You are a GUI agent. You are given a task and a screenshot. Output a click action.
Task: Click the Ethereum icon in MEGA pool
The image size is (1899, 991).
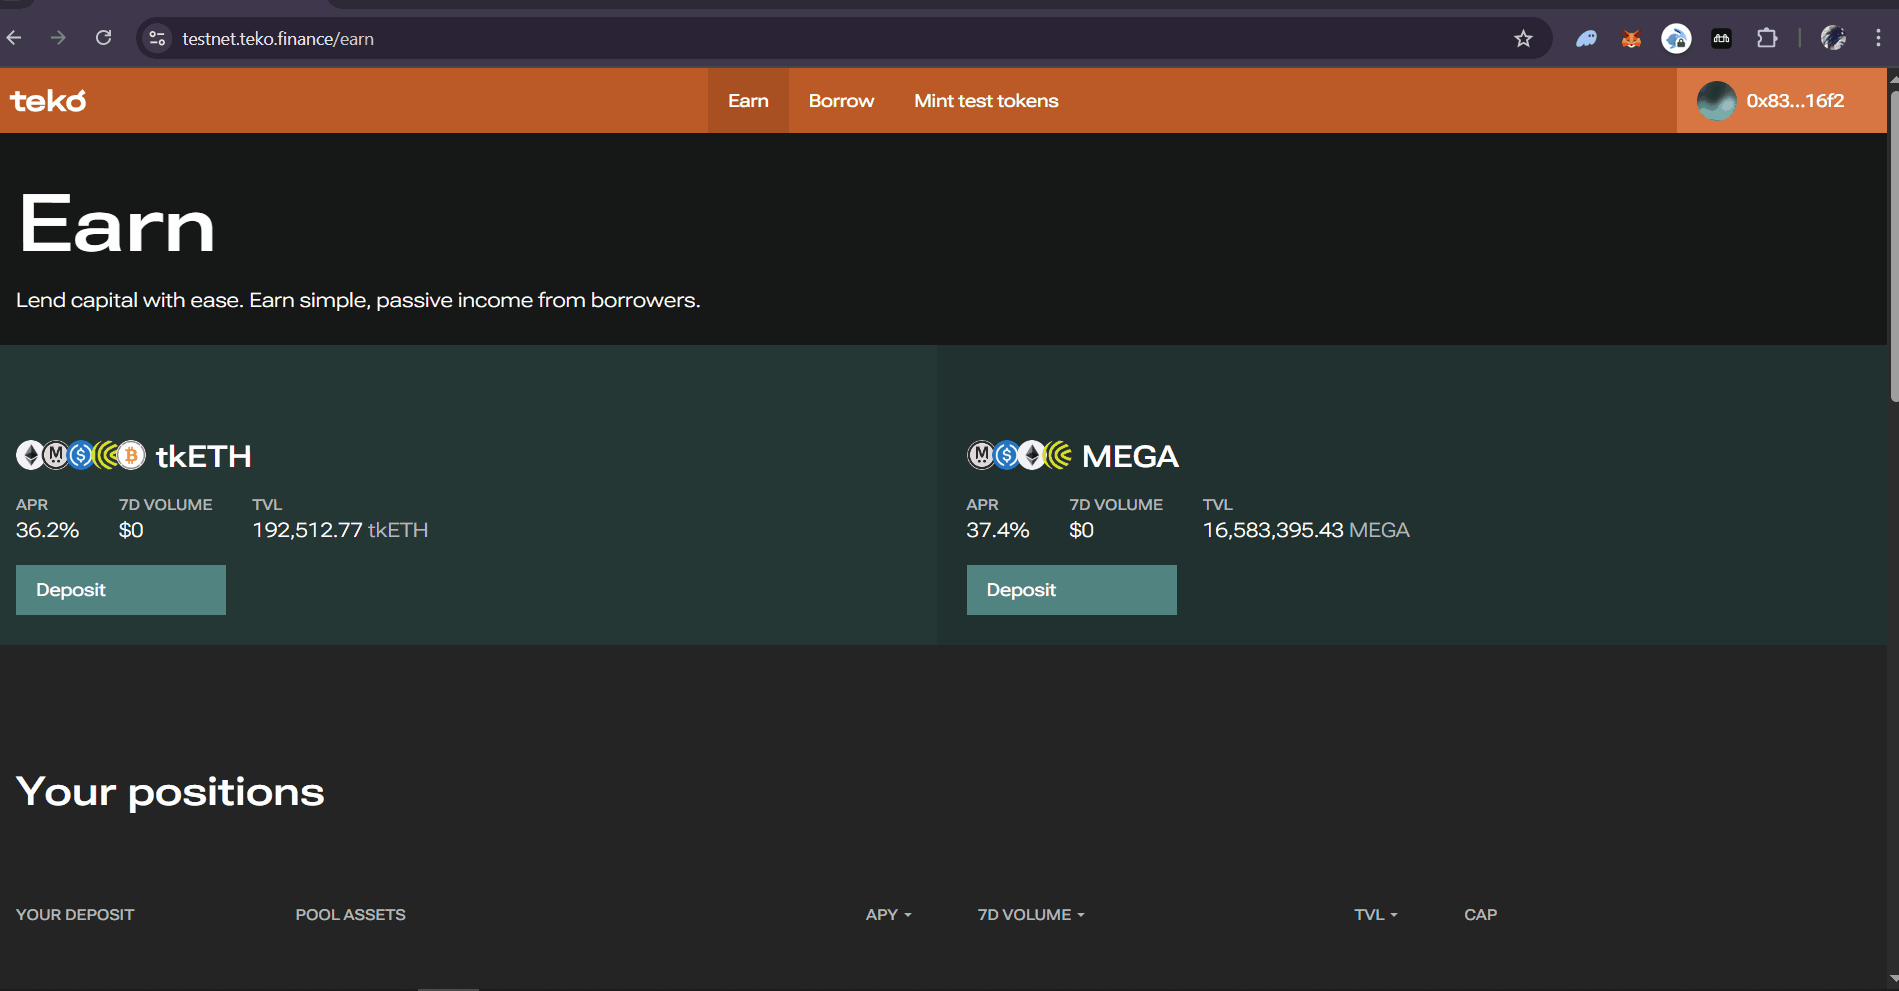tap(1032, 455)
